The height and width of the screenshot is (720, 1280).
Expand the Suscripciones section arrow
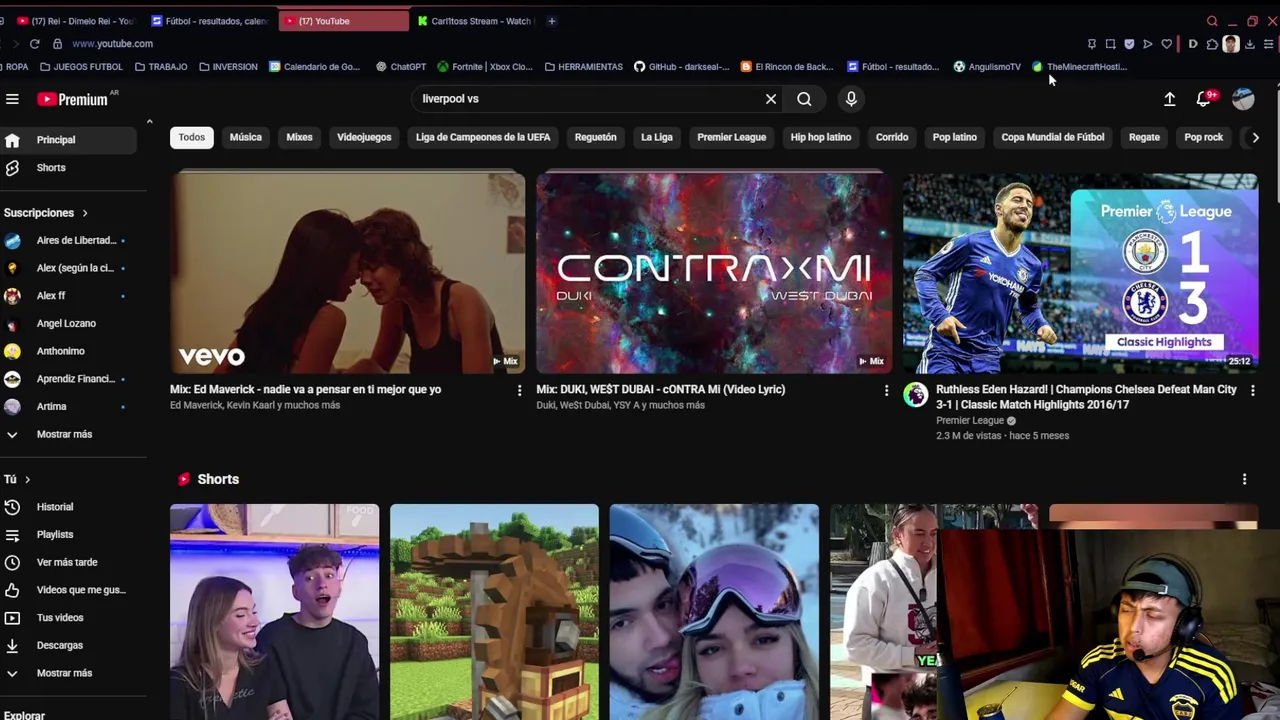(85, 213)
